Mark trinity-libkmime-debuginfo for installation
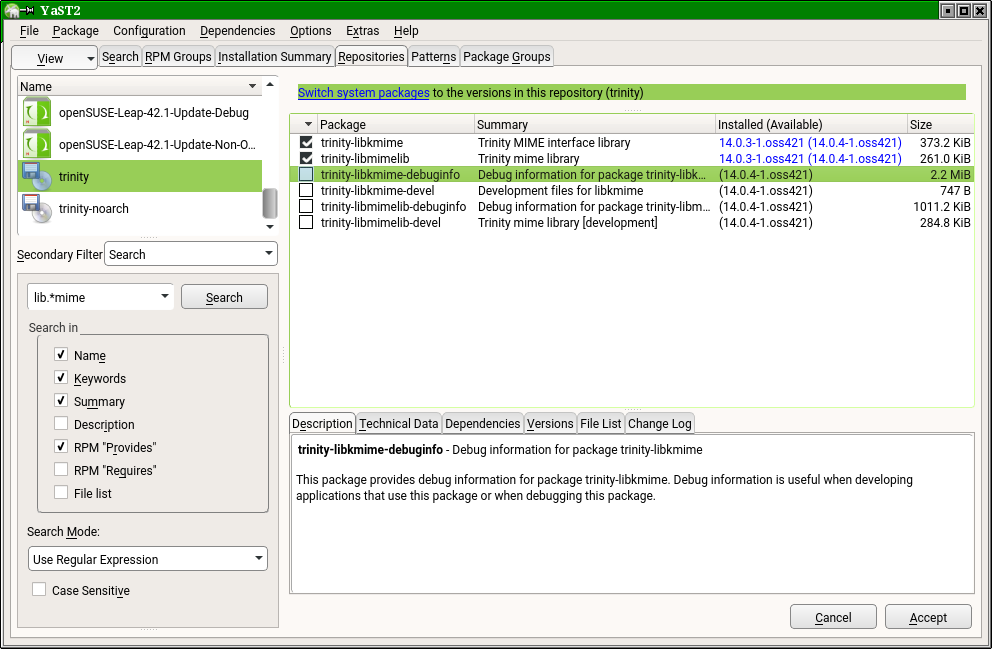This screenshot has height=649, width=992. pyautogui.click(x=306, y=174)
